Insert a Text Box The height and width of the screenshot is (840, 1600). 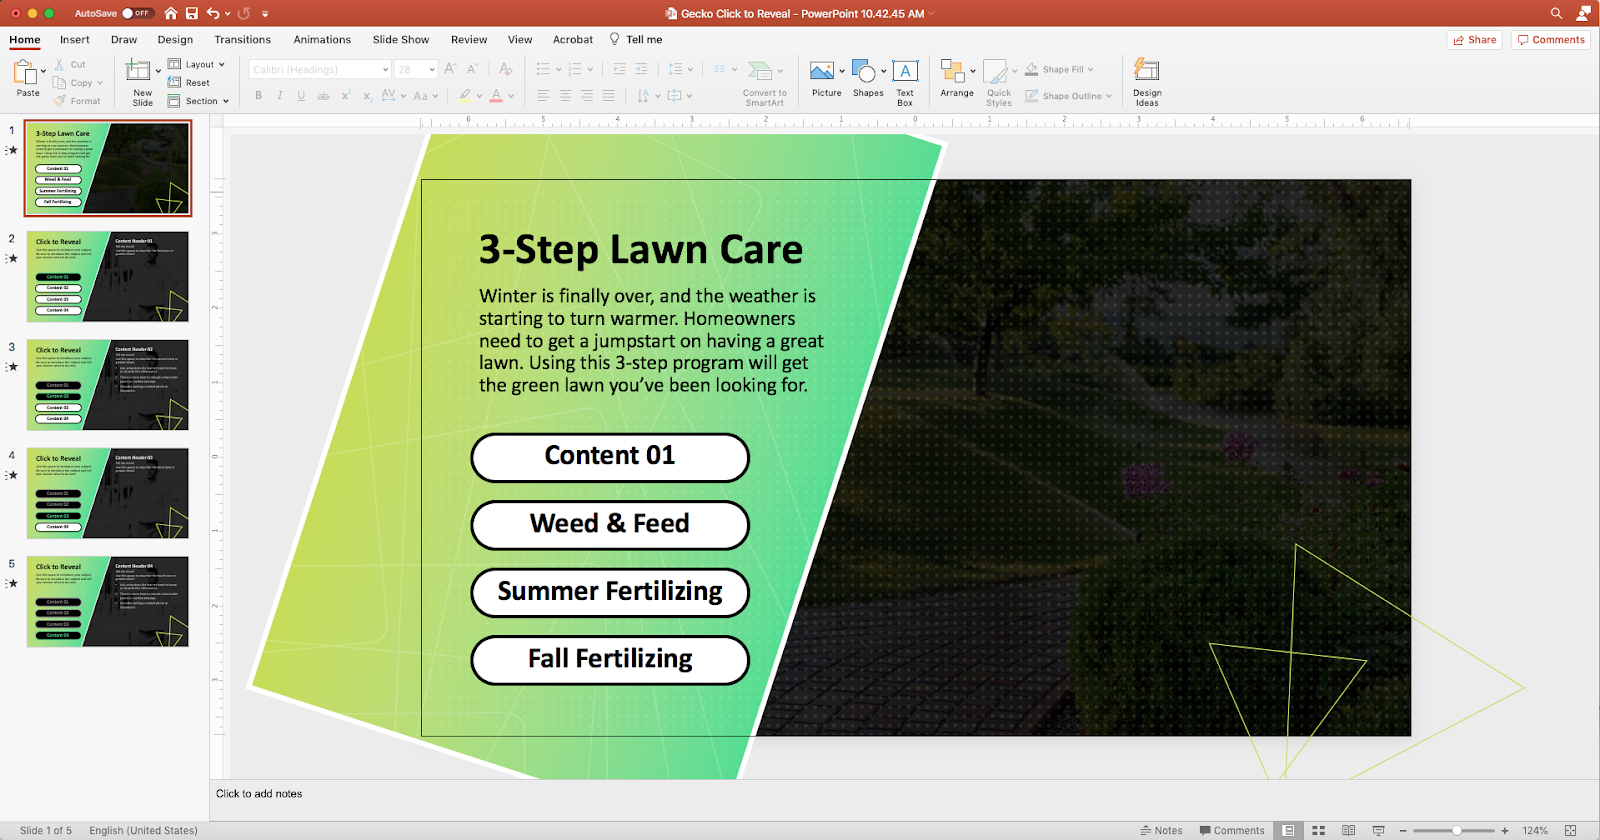point(905,83)
